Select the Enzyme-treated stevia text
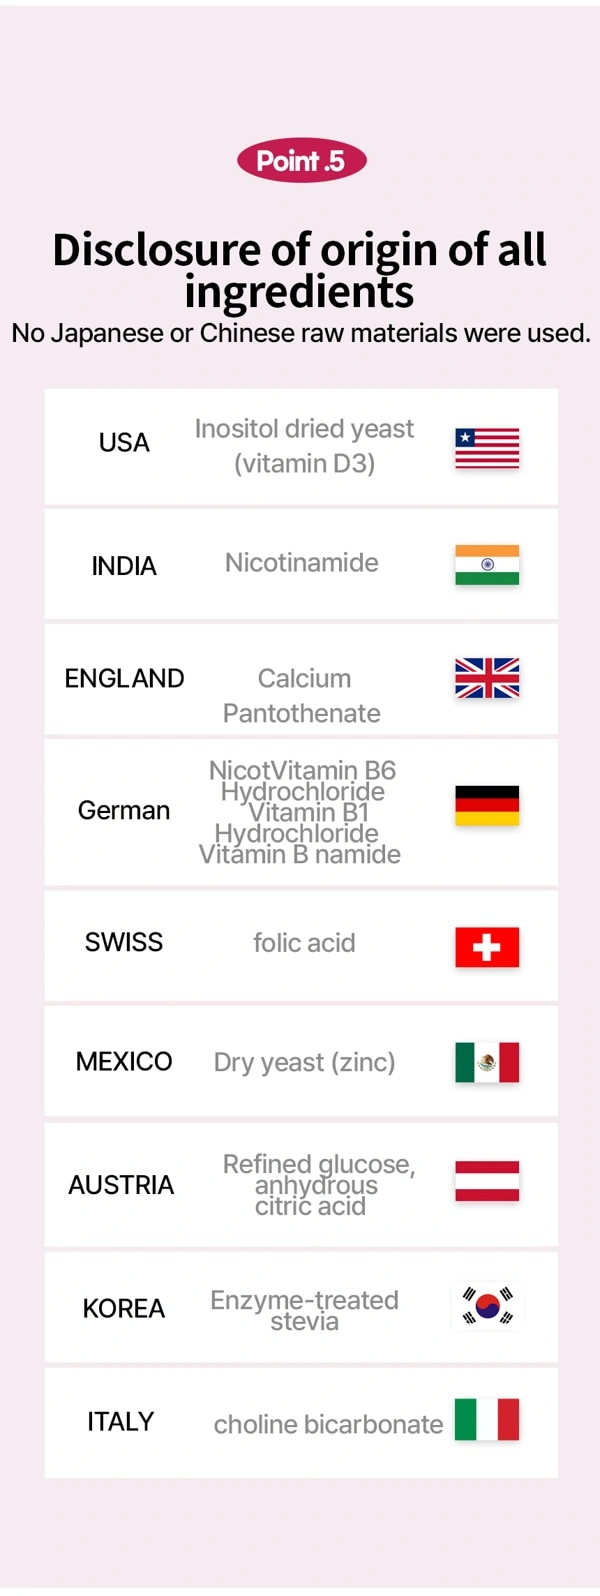 (304, 1310)
